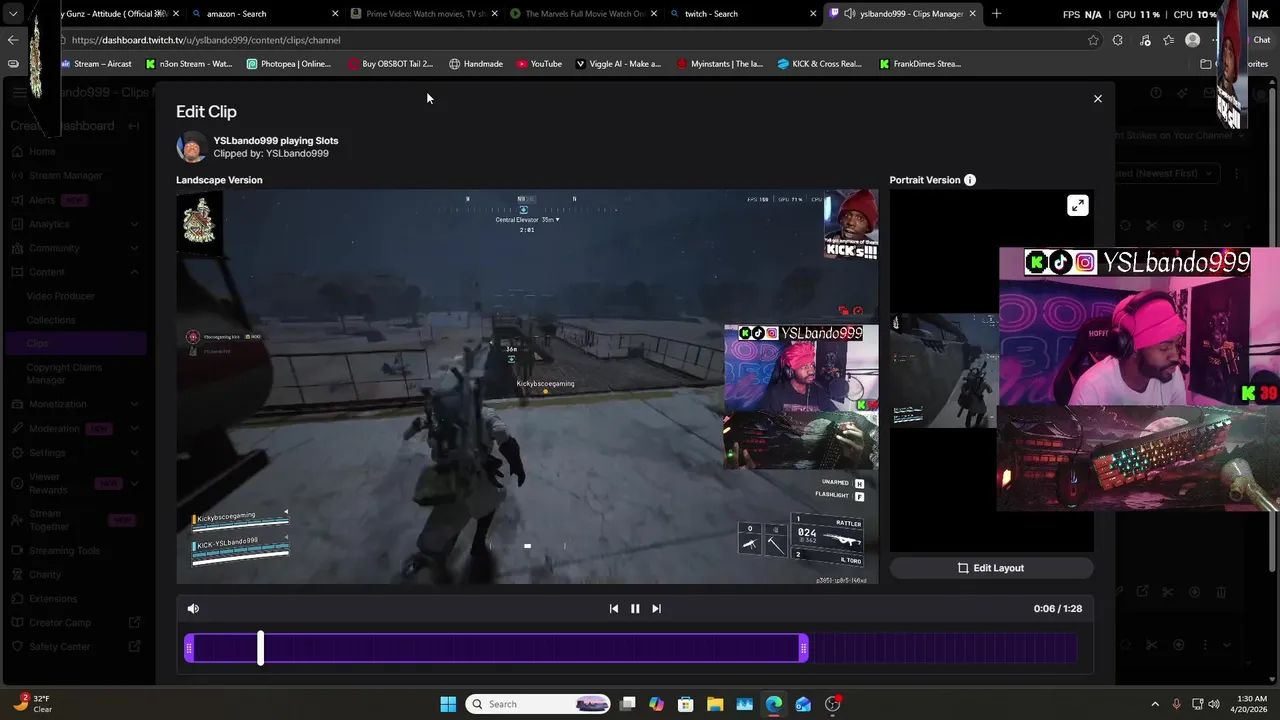Open a new browser tab
Screen dimensions: 1280x720
pos(996,14)
